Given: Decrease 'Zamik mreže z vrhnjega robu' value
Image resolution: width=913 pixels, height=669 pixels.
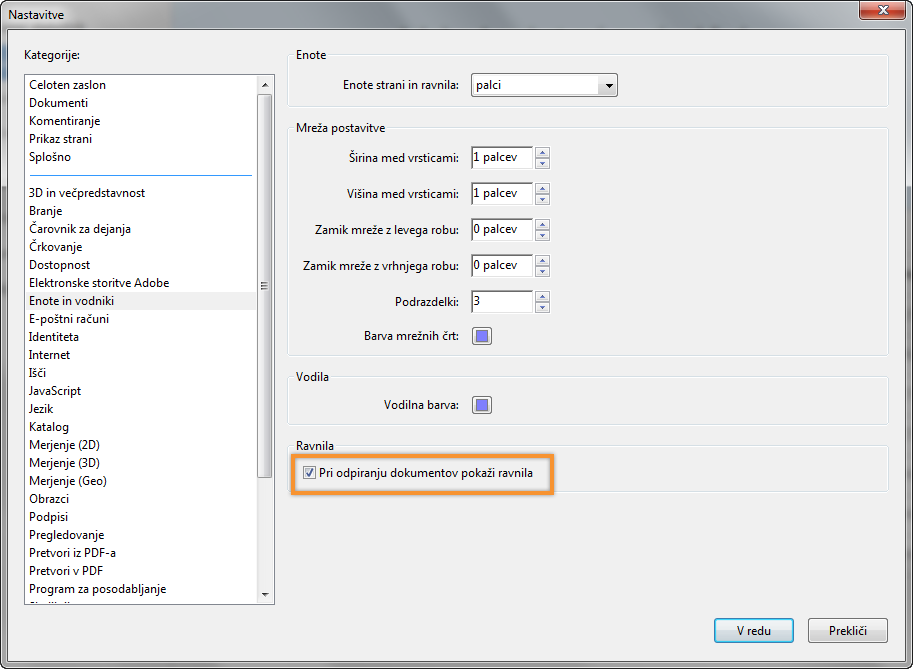Looking at the screenshot, I should [542, 271].
